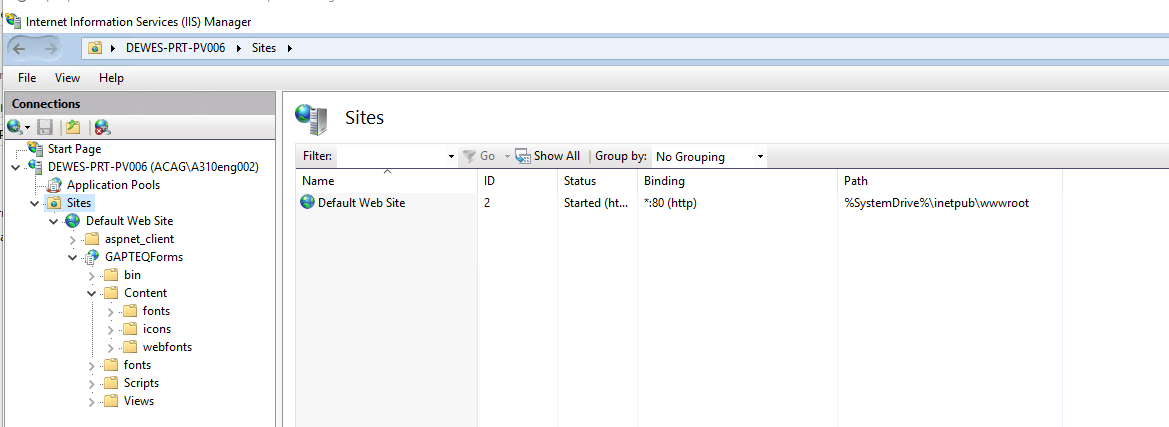Sort by the Binding column header
1169x427 pixels.
click(x=737, y=181)
